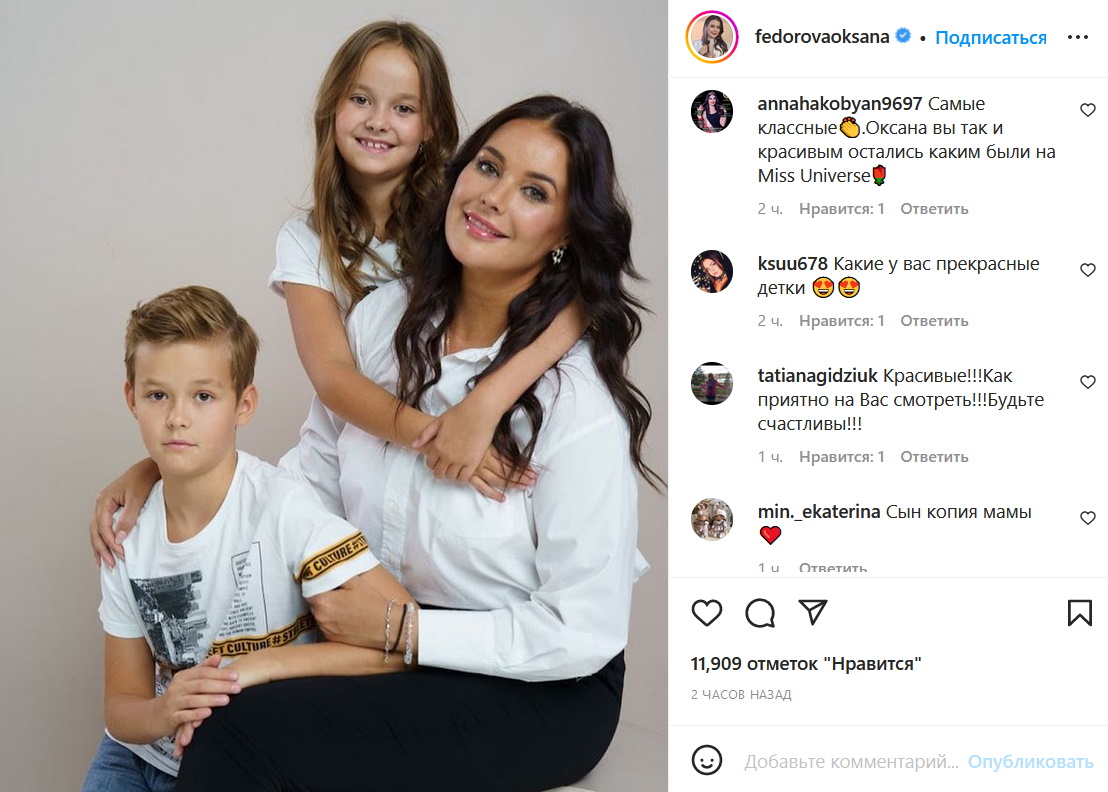1108x792 pixels.
Task: Share the post via paper plane icon
Action: [813, 612]
